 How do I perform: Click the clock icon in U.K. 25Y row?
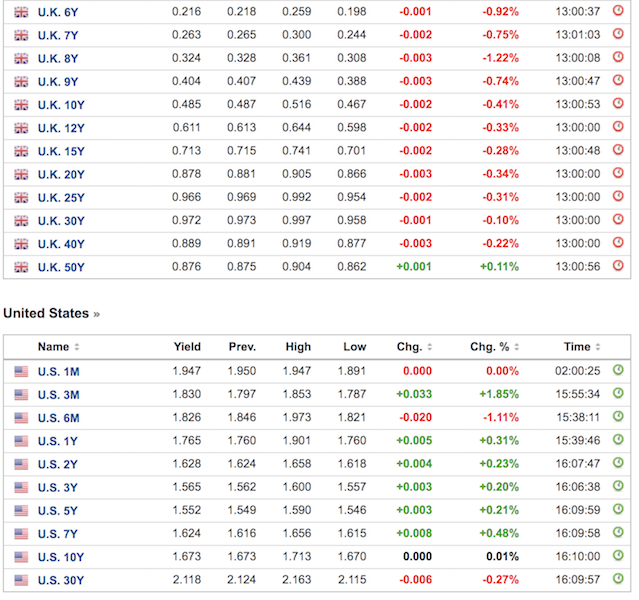(618, 196)
